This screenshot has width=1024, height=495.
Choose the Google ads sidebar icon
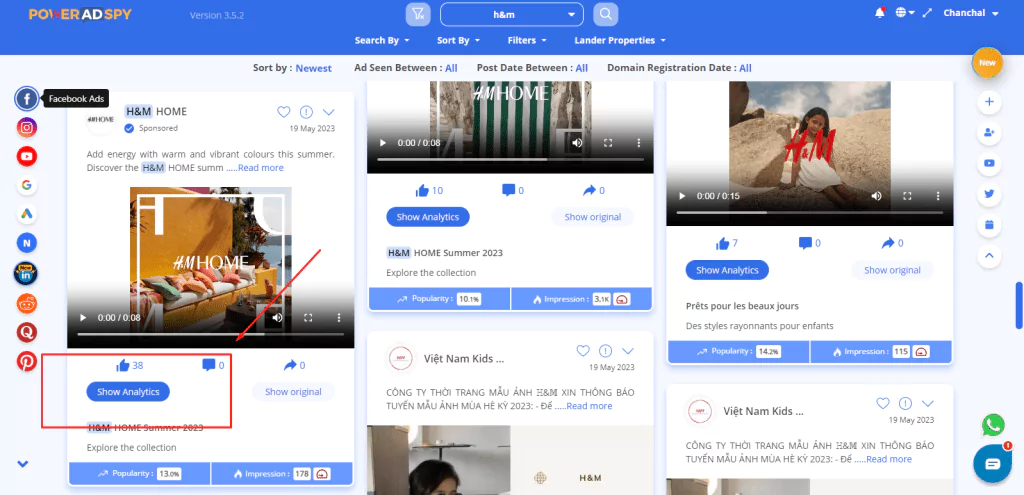tap(27, 185)
